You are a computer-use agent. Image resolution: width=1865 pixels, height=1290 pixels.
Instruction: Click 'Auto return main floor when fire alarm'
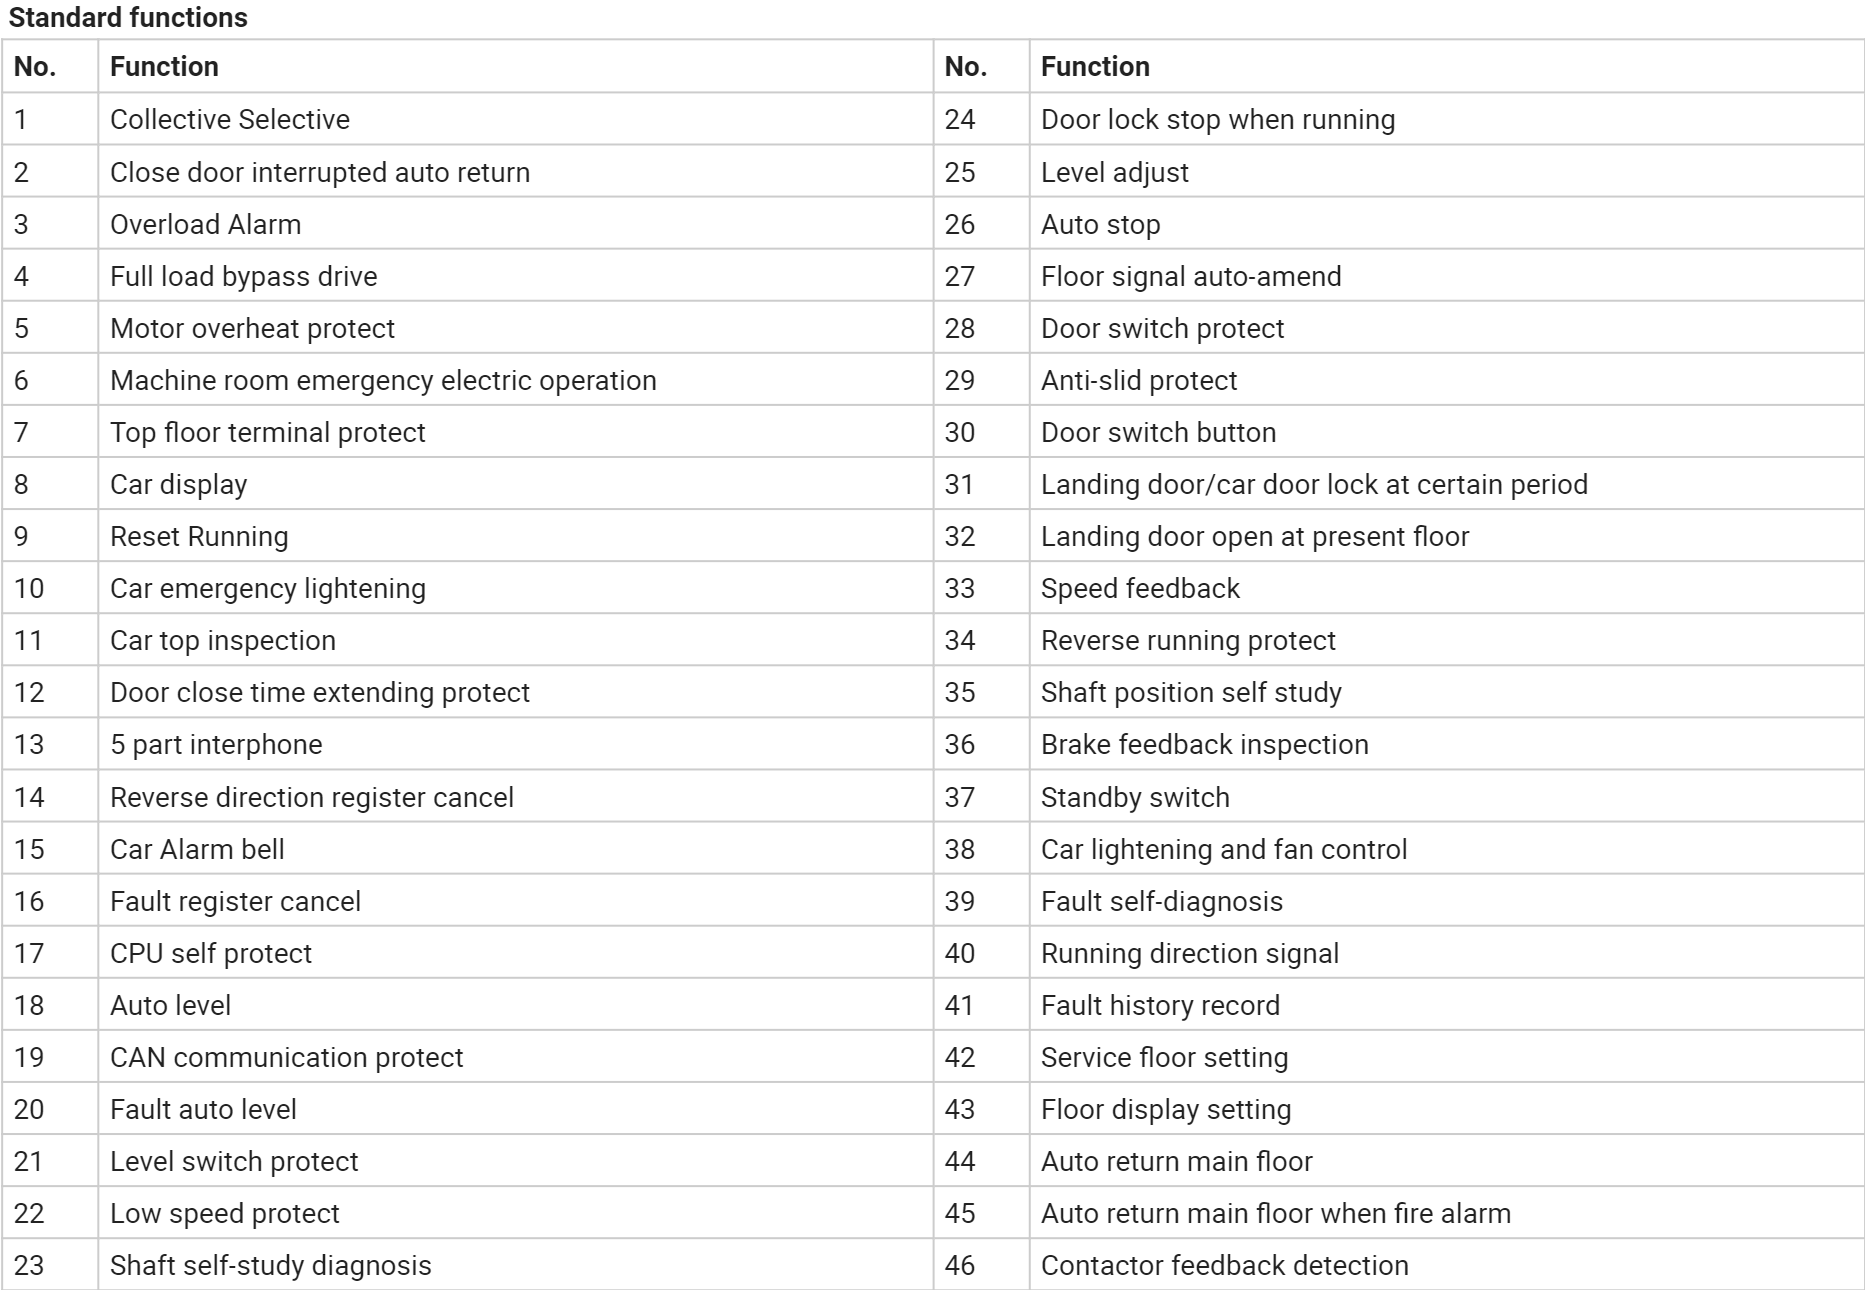pyautogui.click(x=1276, y=1214)
